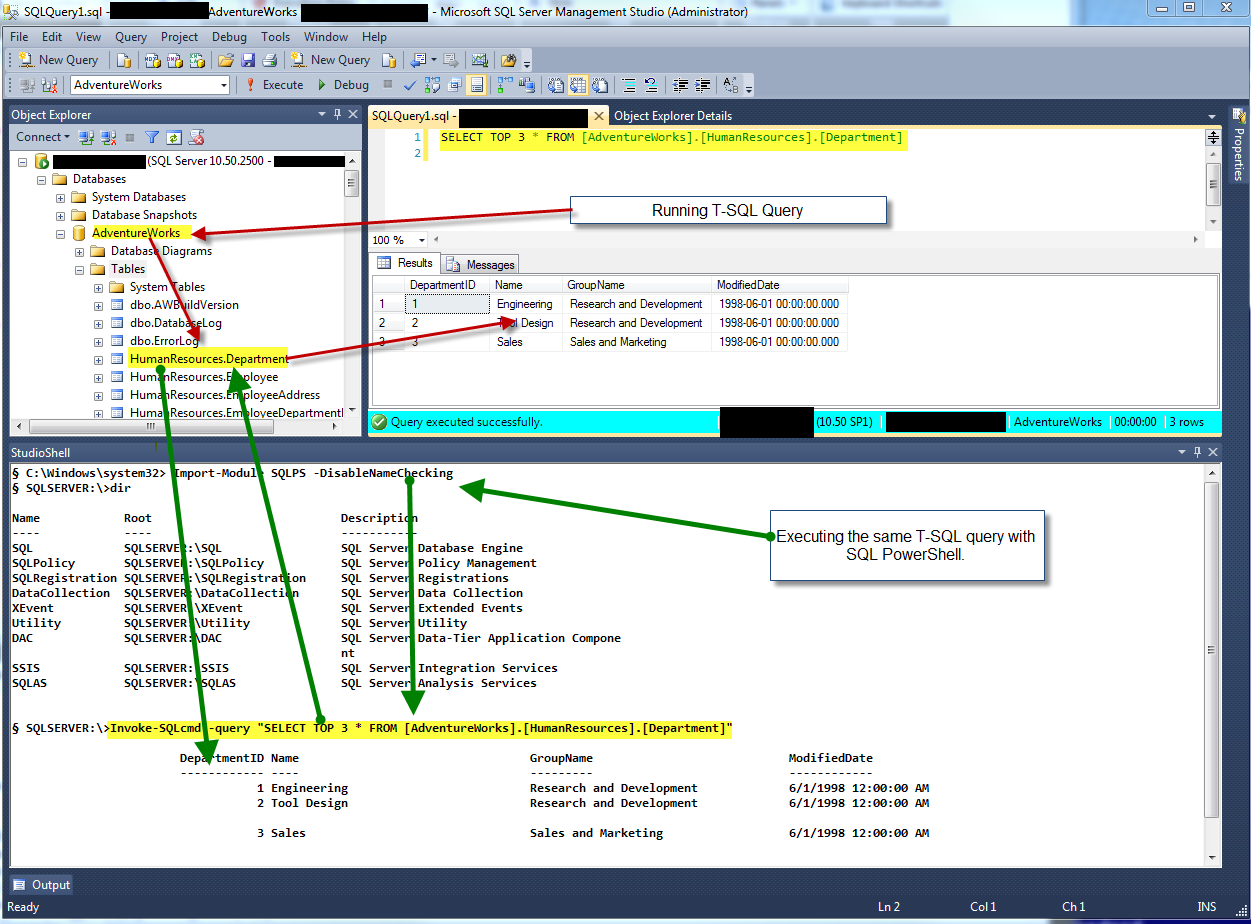Click the DepartmentID column header
1251x924 pixels.
point(447,285)
